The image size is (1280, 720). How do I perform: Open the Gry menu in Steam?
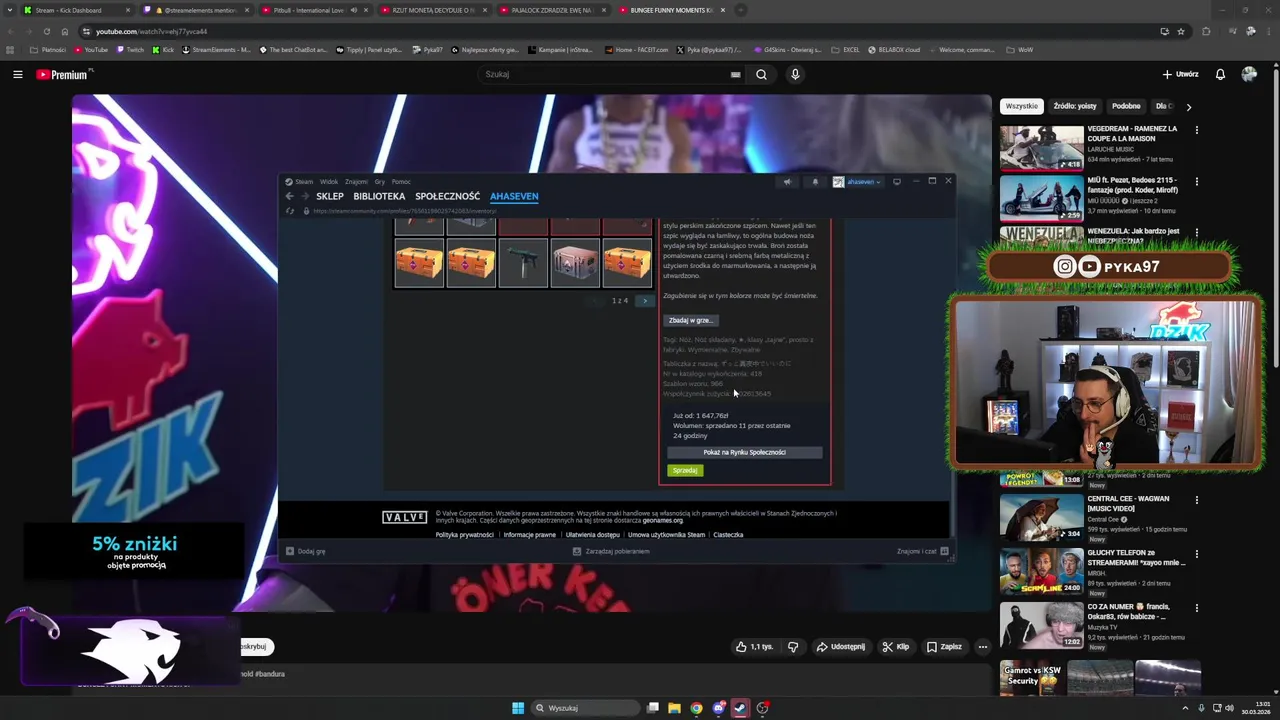point(380,182)
